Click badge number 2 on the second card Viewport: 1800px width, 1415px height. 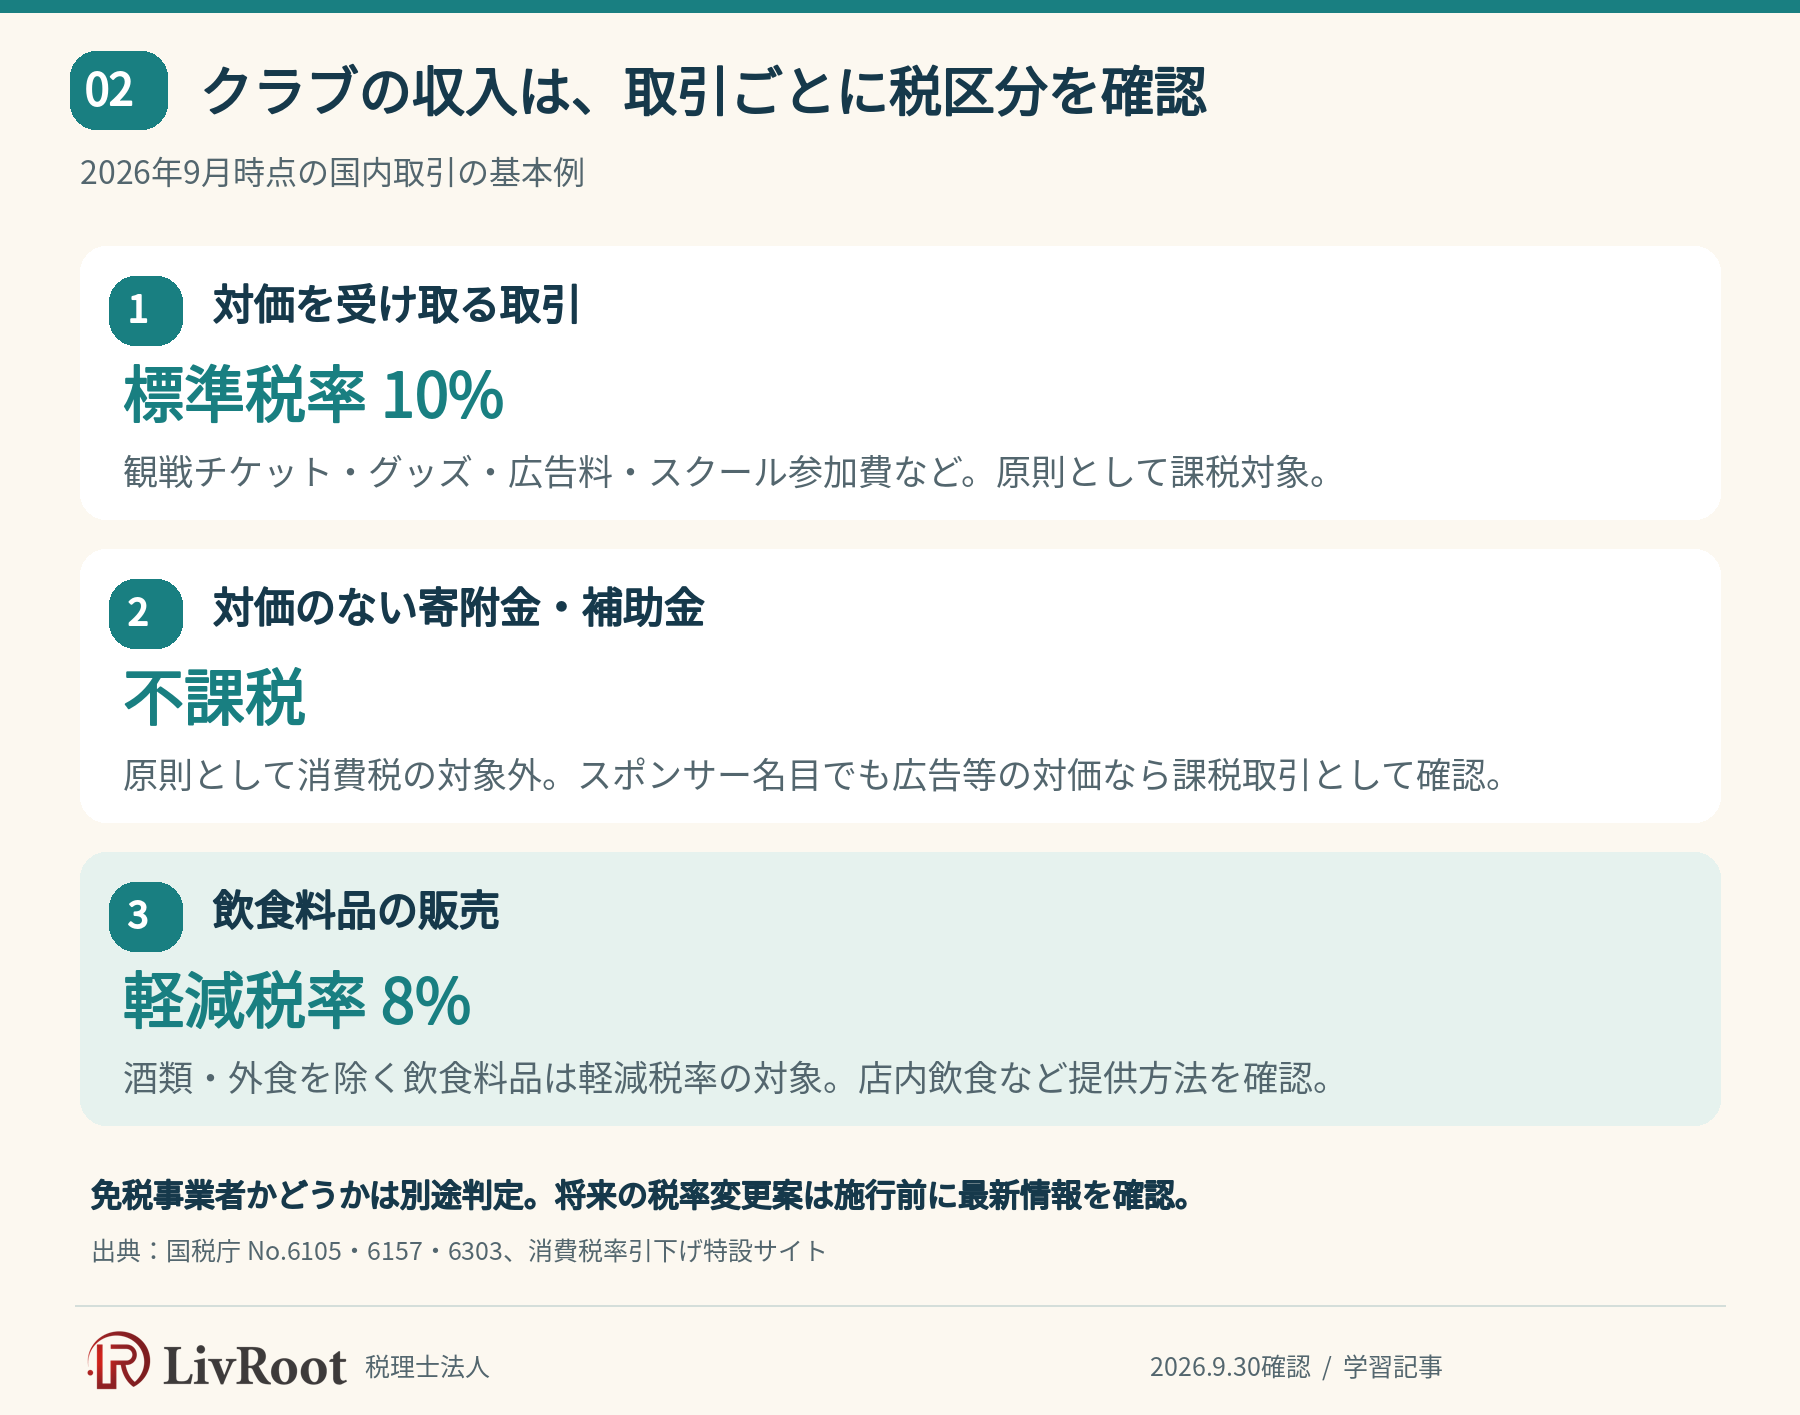(x=146, y=613)
